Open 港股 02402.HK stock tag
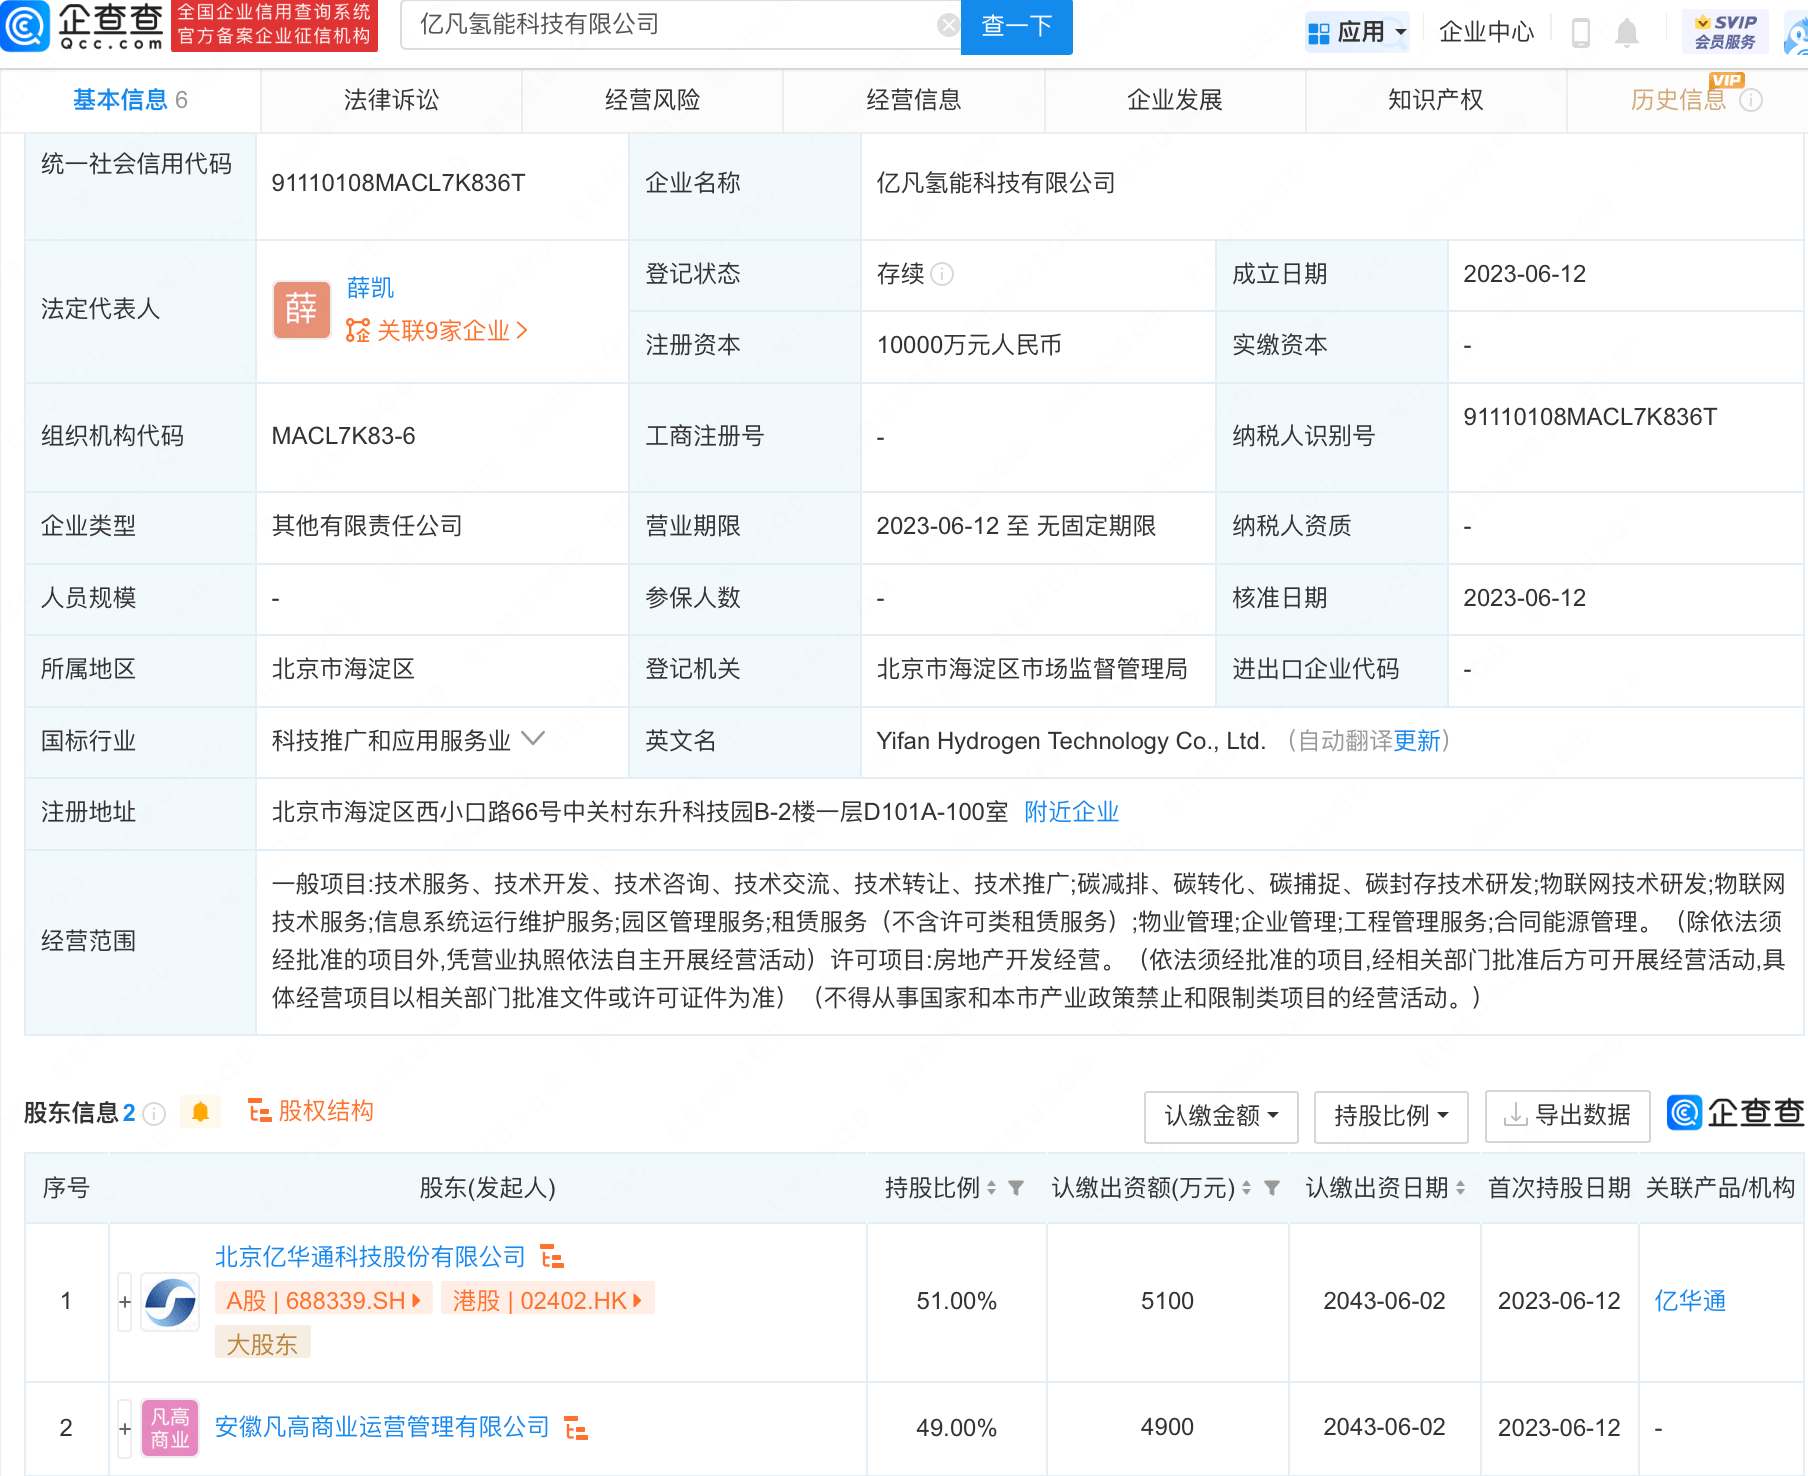 coord(547,1300)
